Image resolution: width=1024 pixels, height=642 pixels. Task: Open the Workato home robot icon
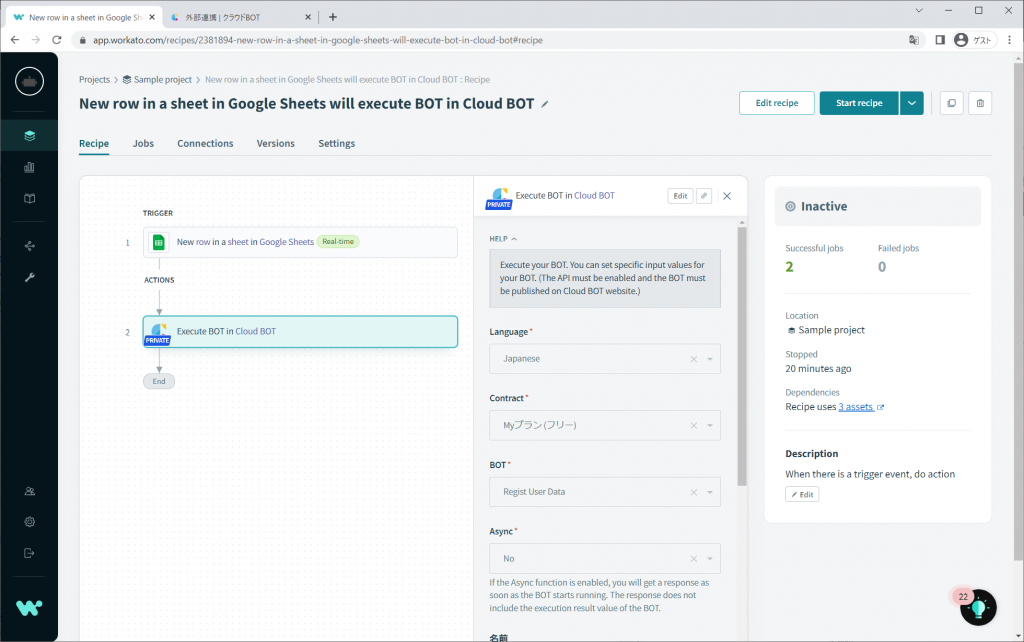tap(29, 82)
